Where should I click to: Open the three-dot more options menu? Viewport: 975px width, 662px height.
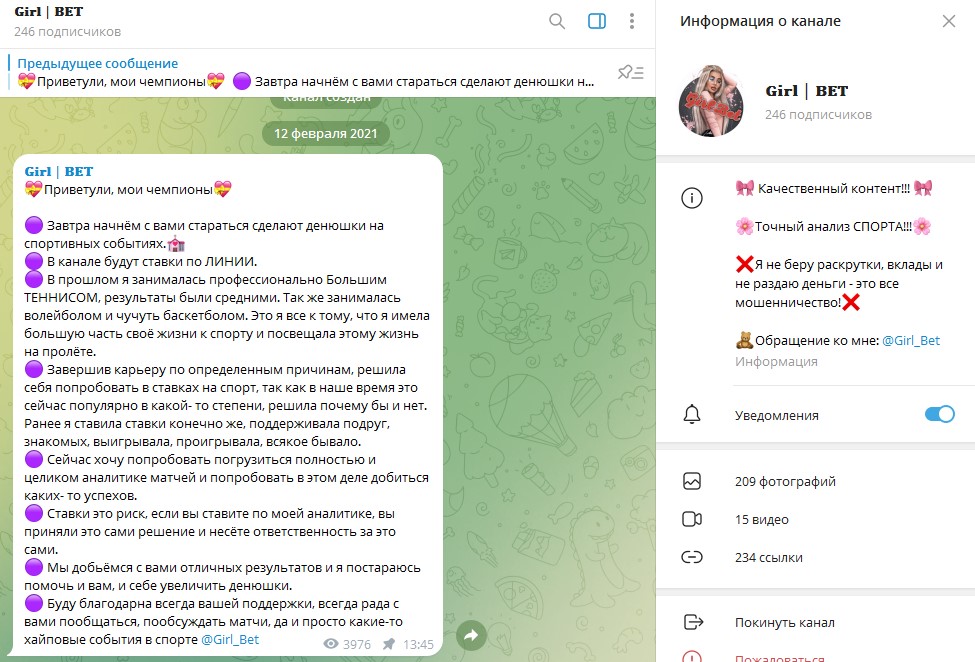[x=632, y=21]
